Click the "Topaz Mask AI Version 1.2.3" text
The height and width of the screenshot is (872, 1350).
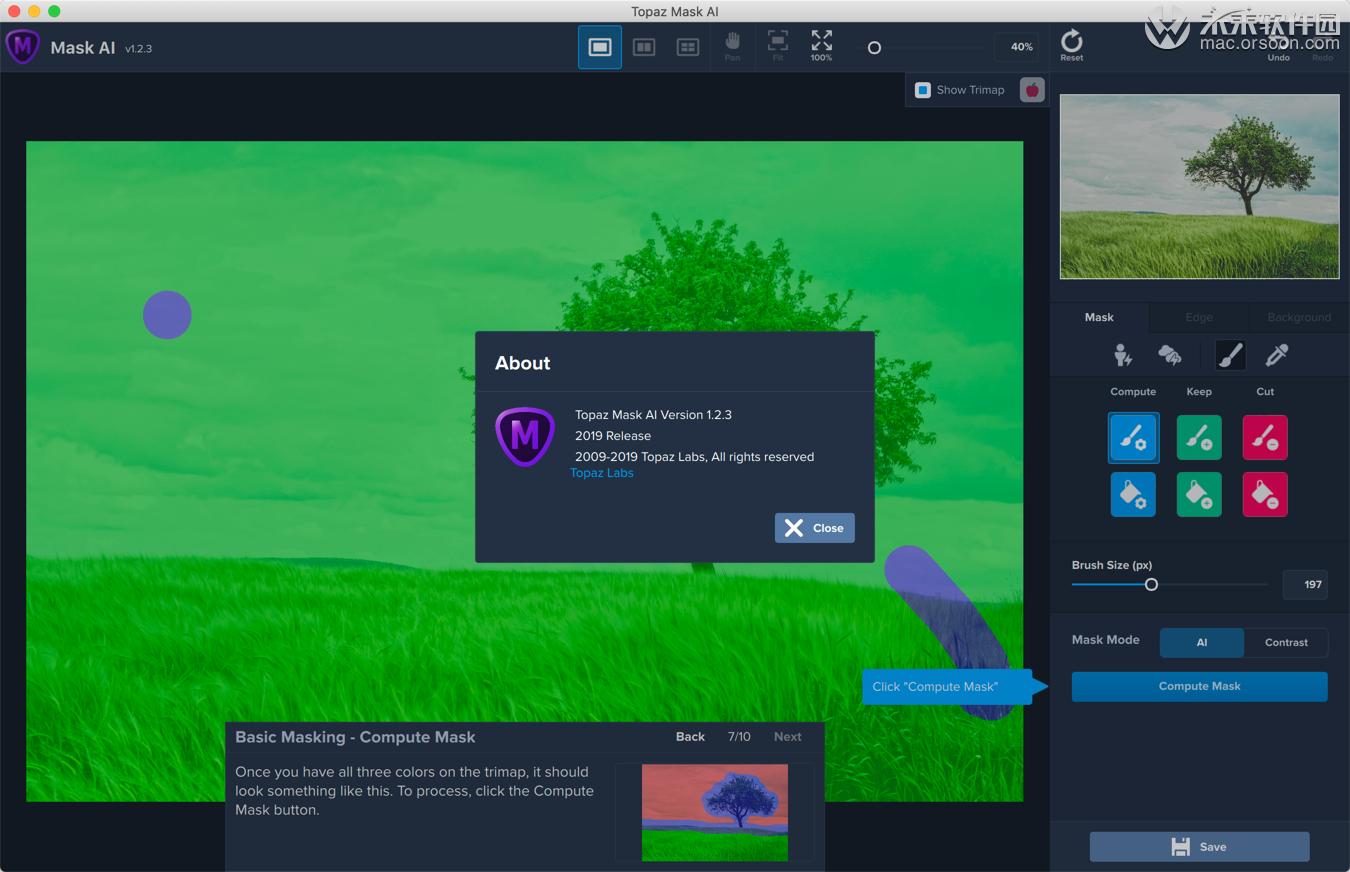pyautogui.click(x=653, y=414)
